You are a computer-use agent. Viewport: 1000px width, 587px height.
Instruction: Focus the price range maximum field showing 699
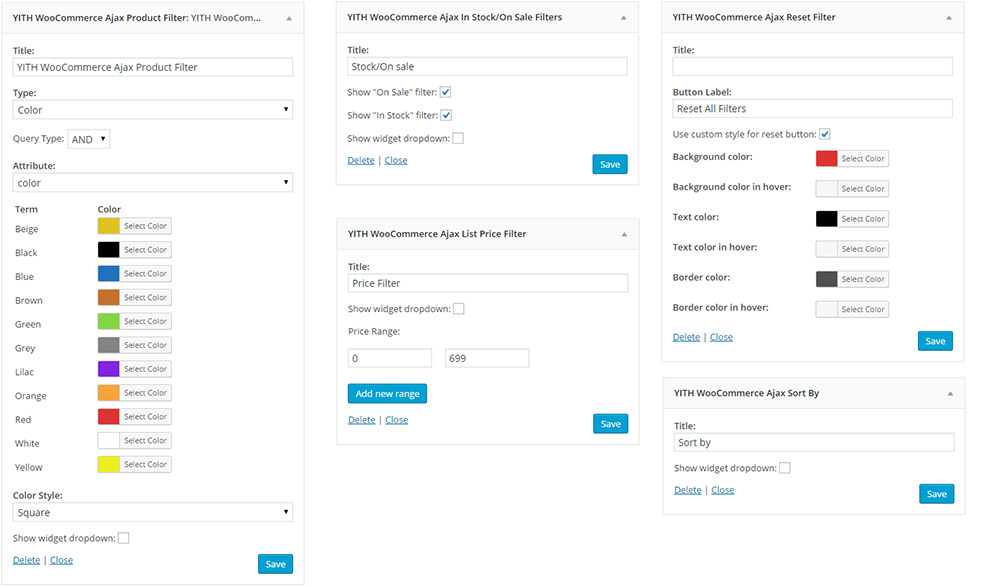(x=487, y=358)
